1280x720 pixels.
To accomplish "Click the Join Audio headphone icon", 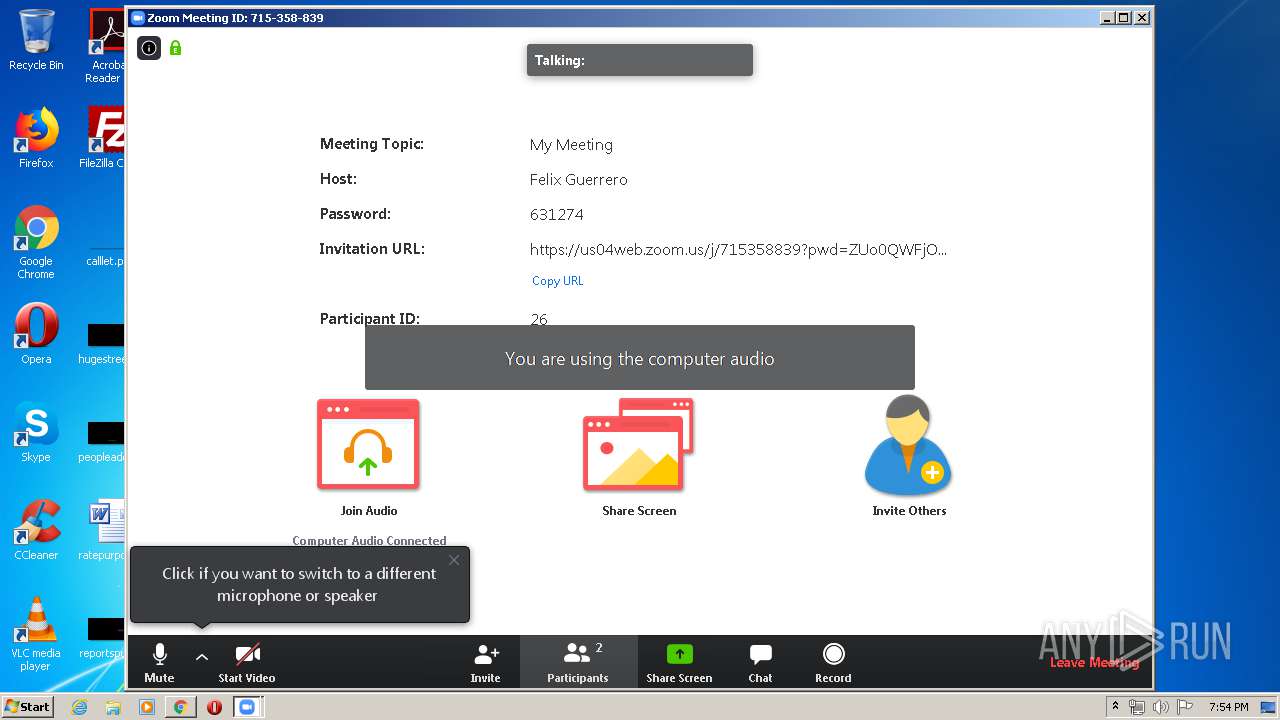I will (x=368, y=445).
